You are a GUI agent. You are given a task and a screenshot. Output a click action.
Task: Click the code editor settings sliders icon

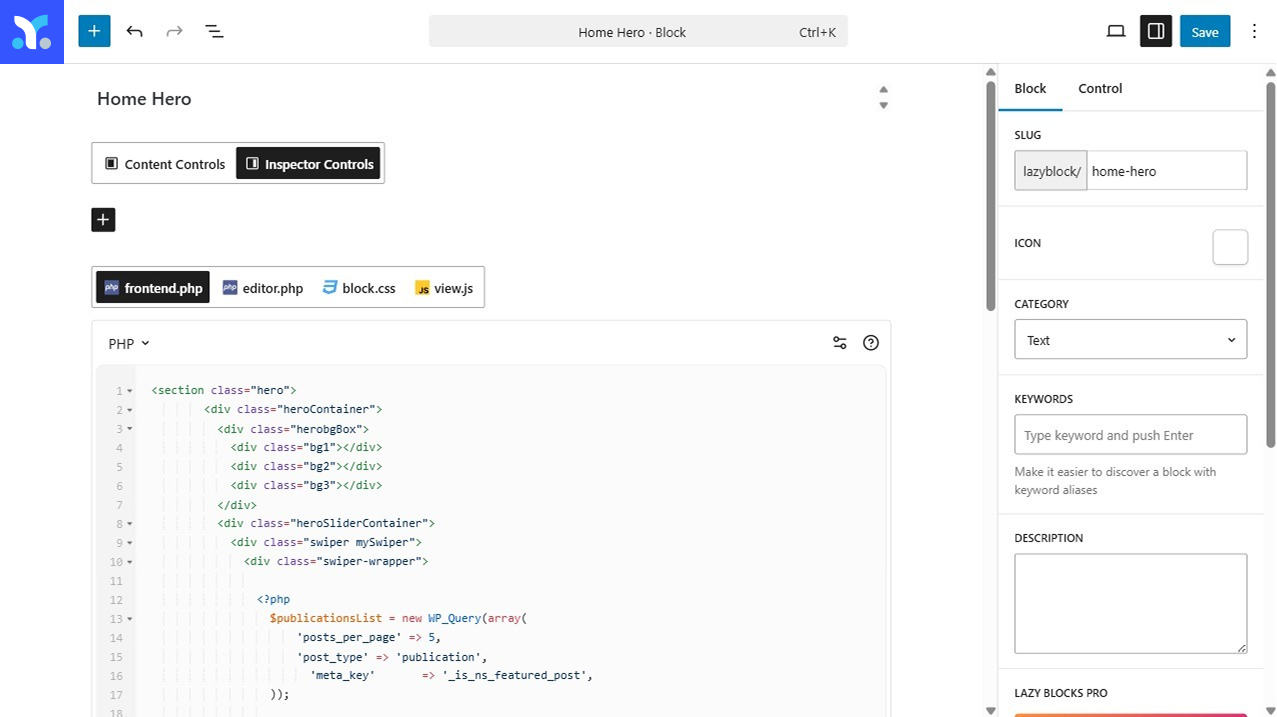[839, 343]
